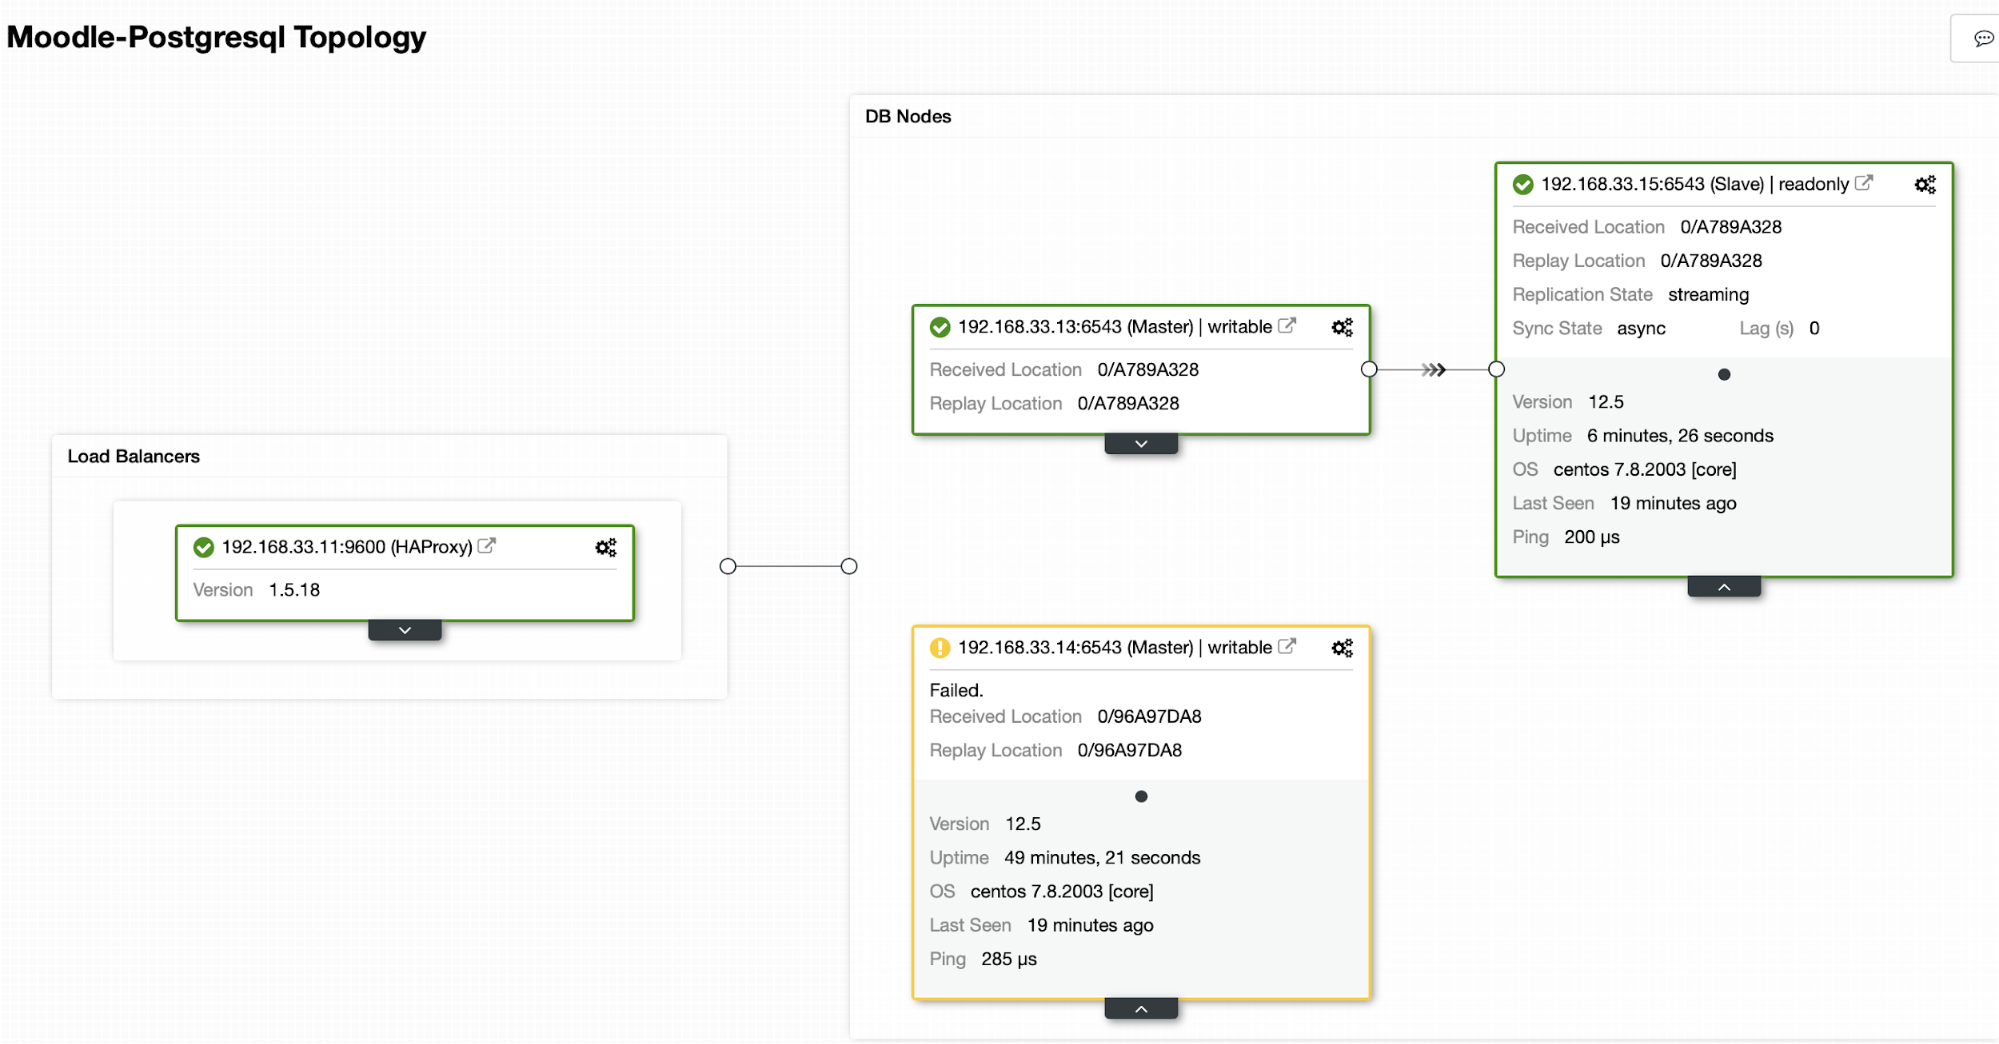
Task: Click Lag (s) value 0
Action: point(1814,328)
